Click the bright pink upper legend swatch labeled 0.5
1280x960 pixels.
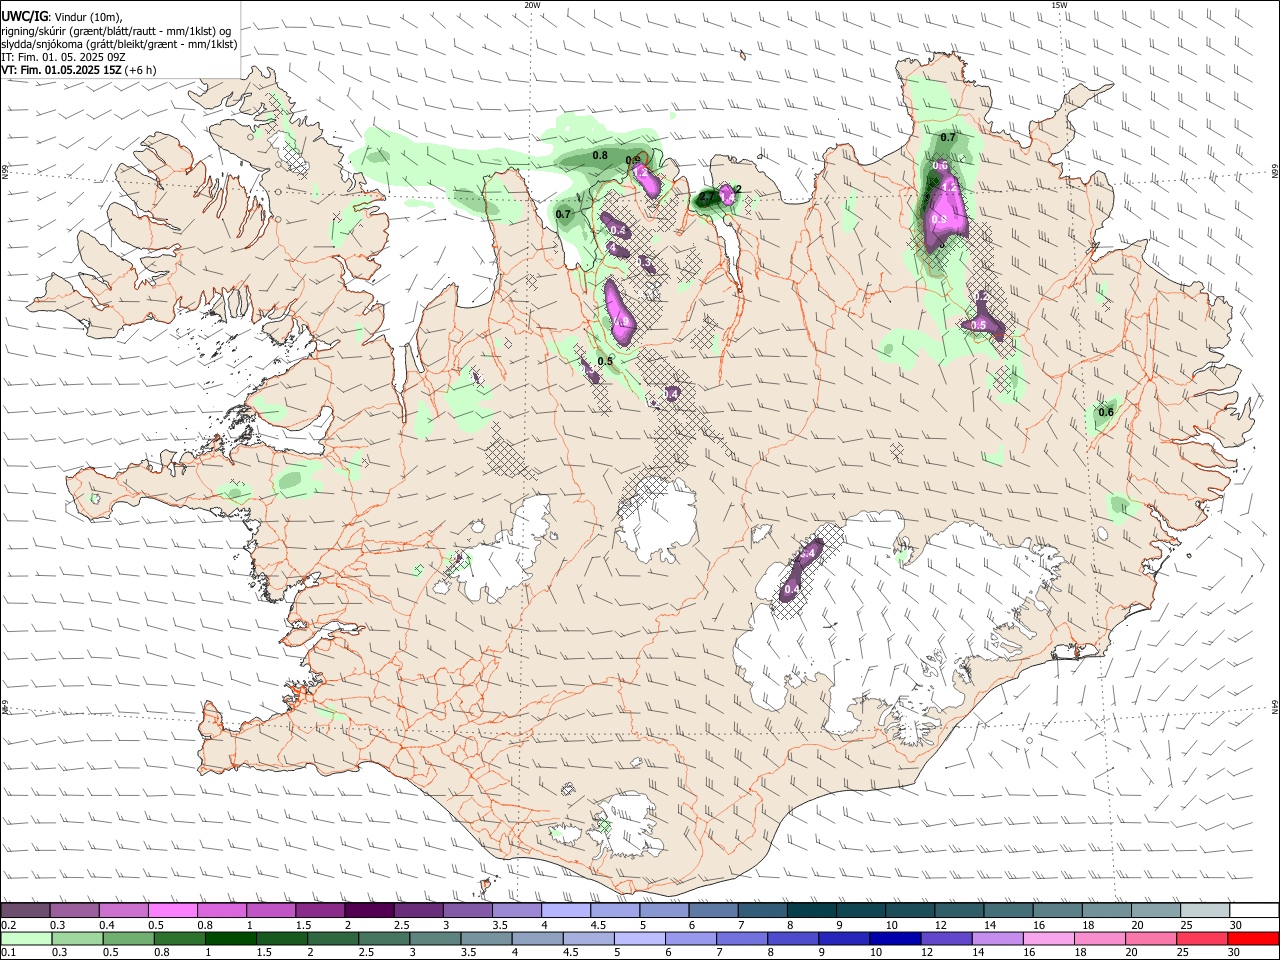[x=171, y=910]
